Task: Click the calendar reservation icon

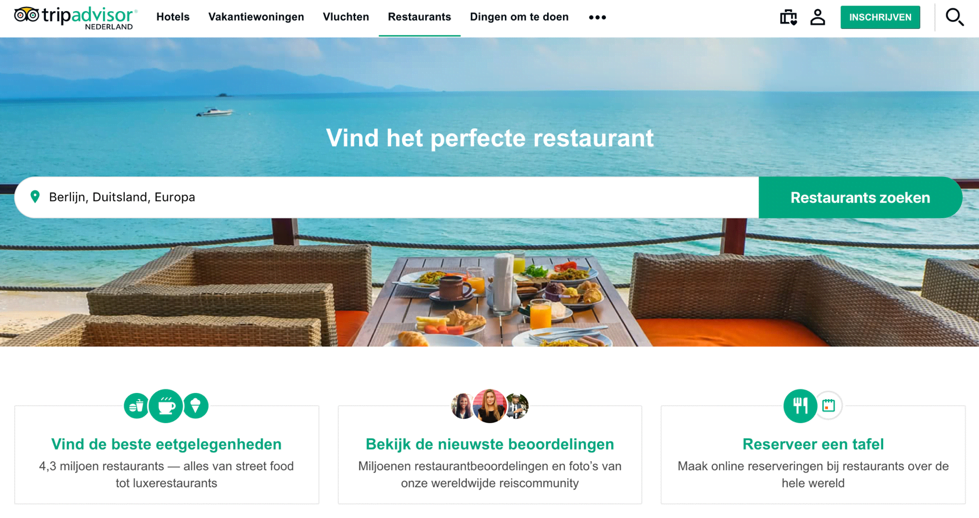Action: point(829,406)
